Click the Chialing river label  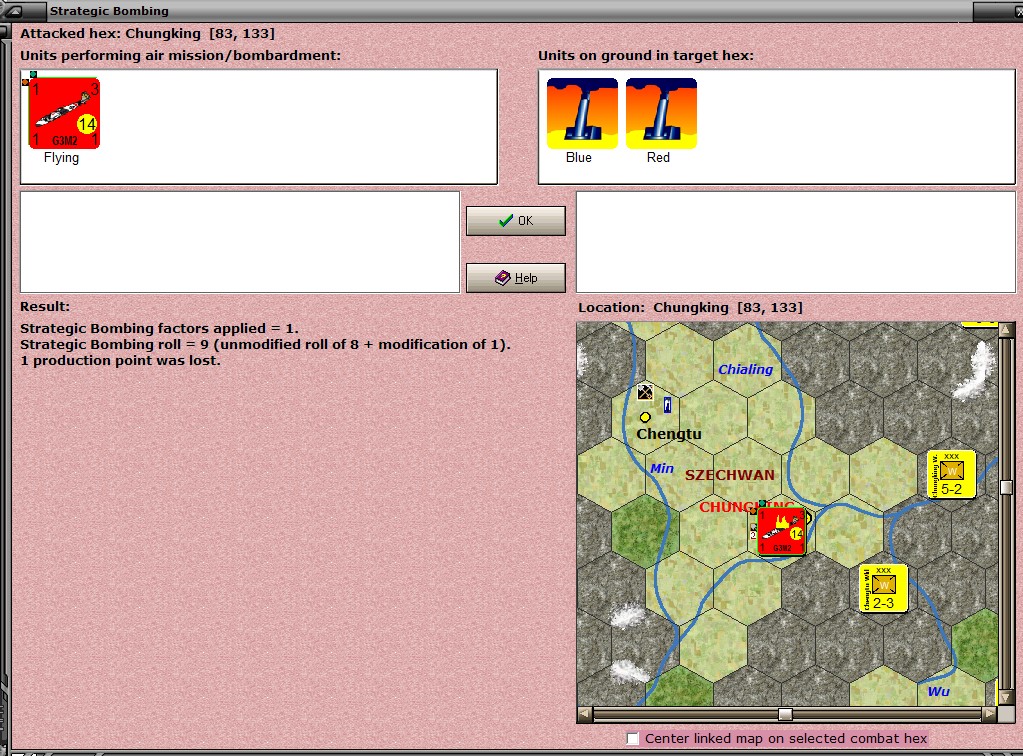tap(745, 369)
